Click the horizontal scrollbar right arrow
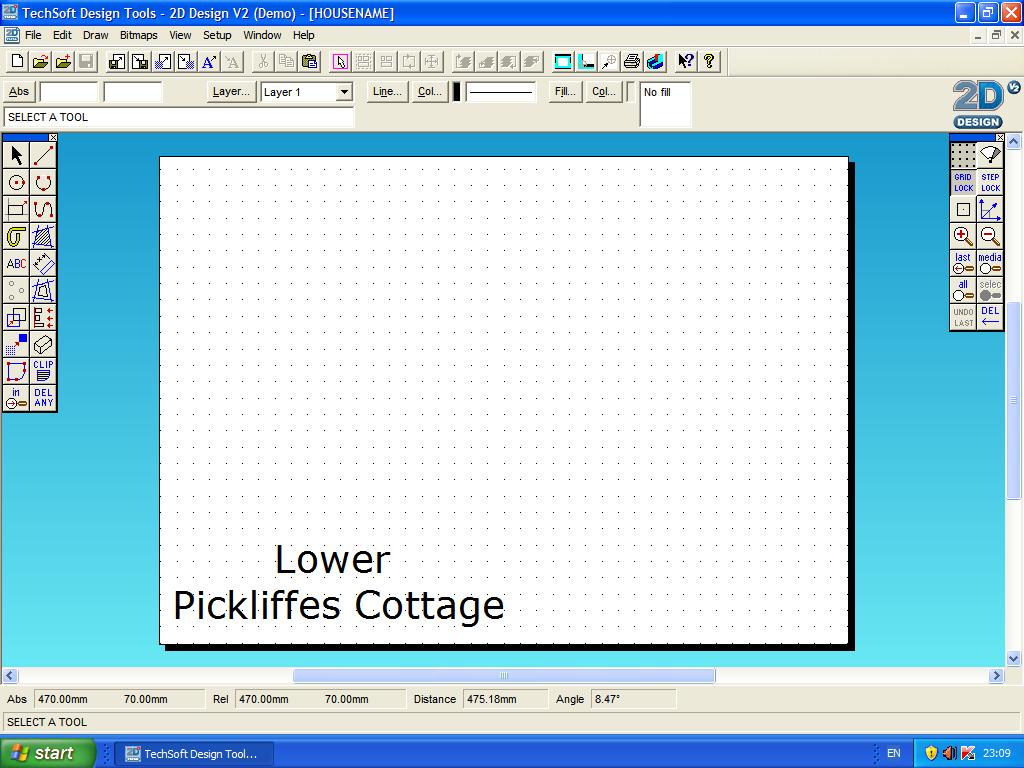The image size is (1024, 768). point(994,675)
